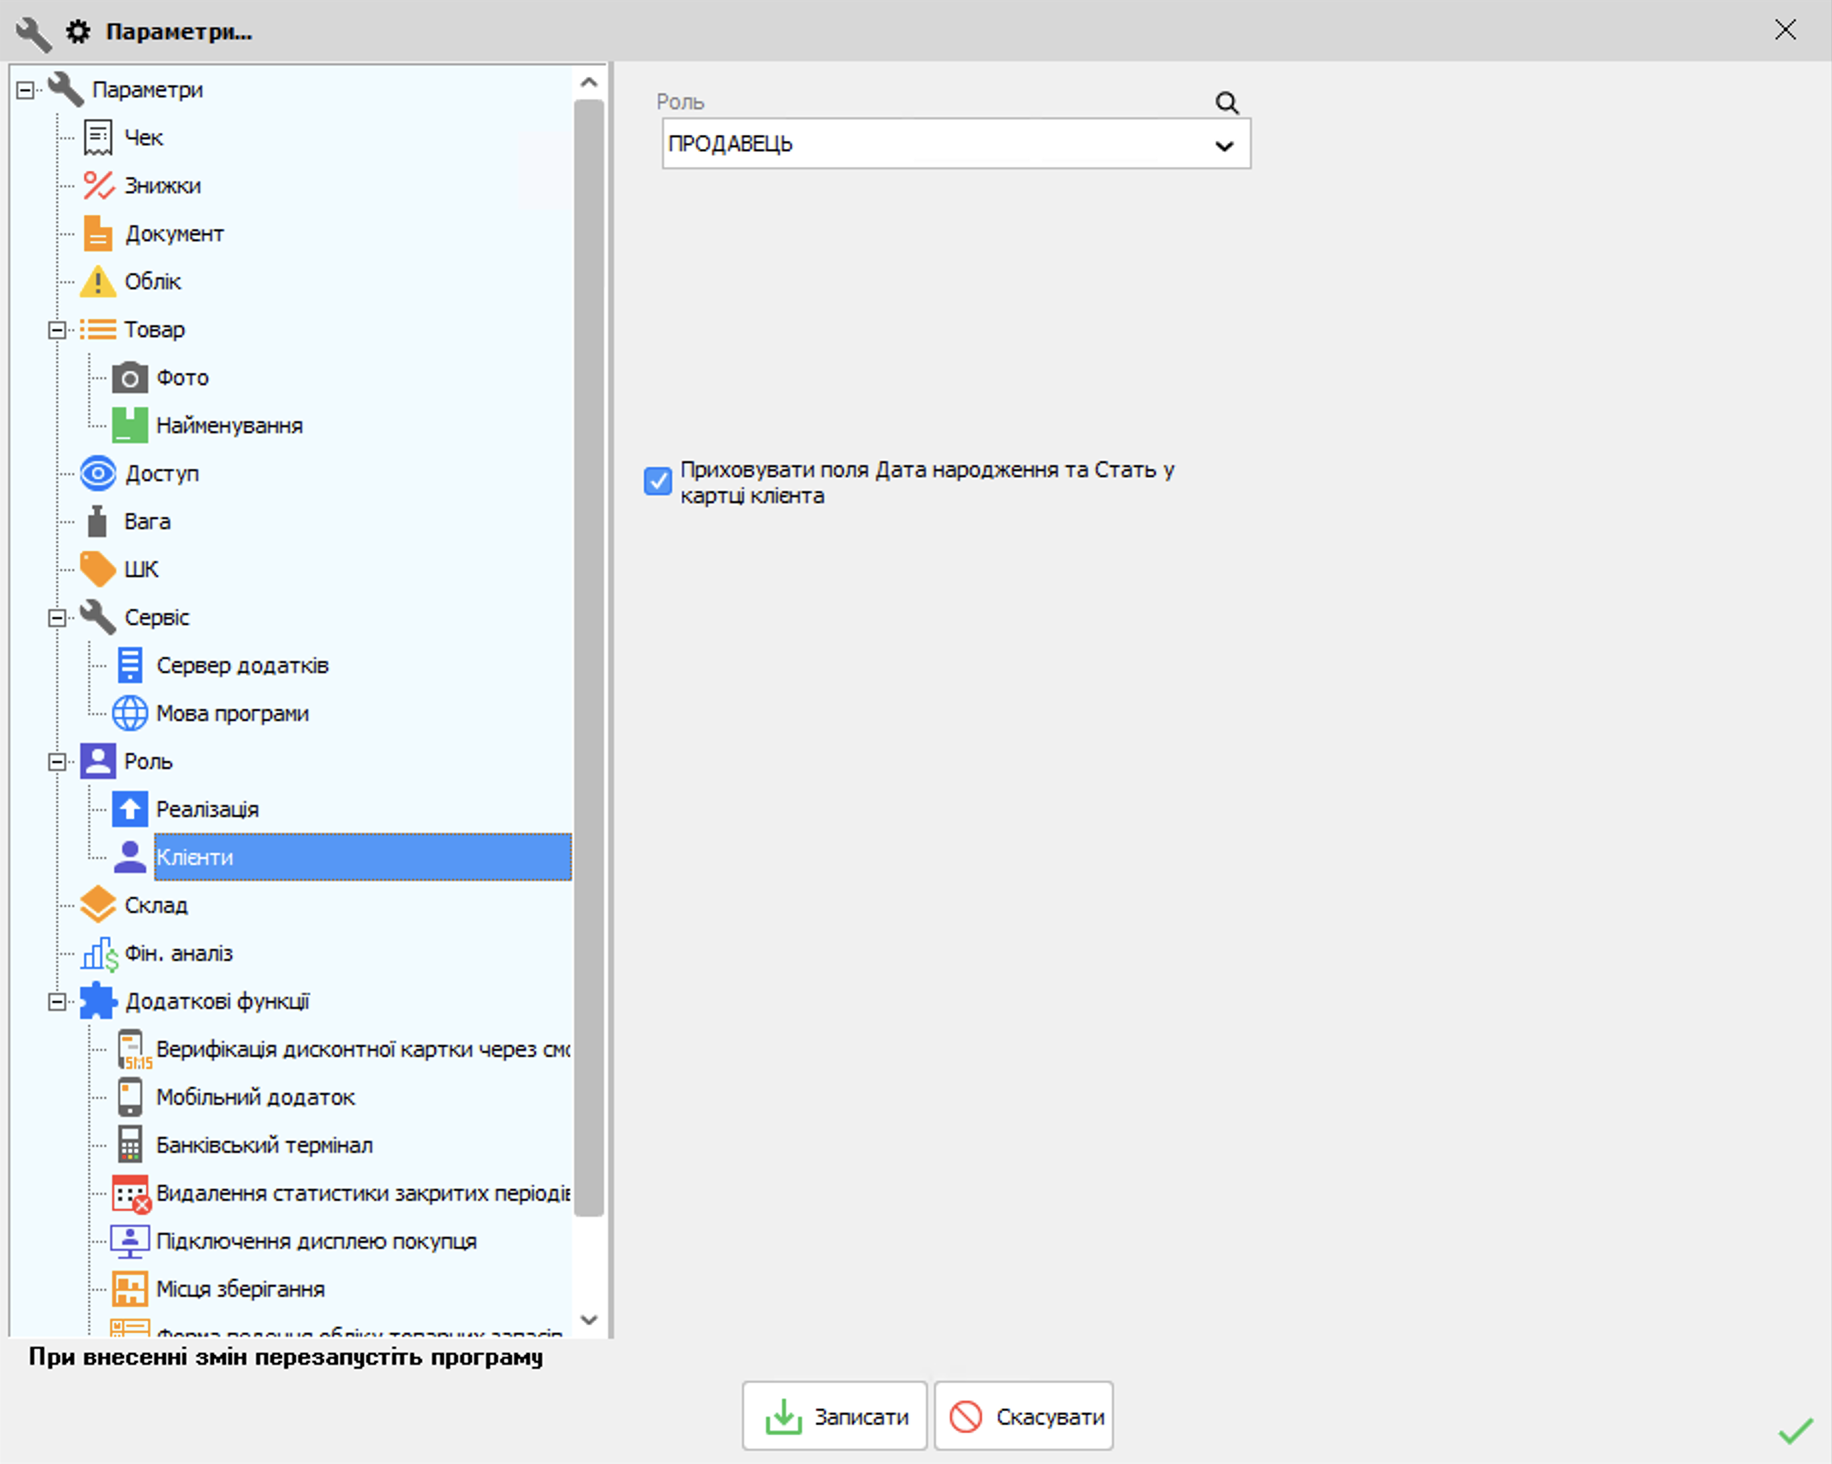Select Найменування under Товар
1832x1464 pixels.
(x=229, y=426)
